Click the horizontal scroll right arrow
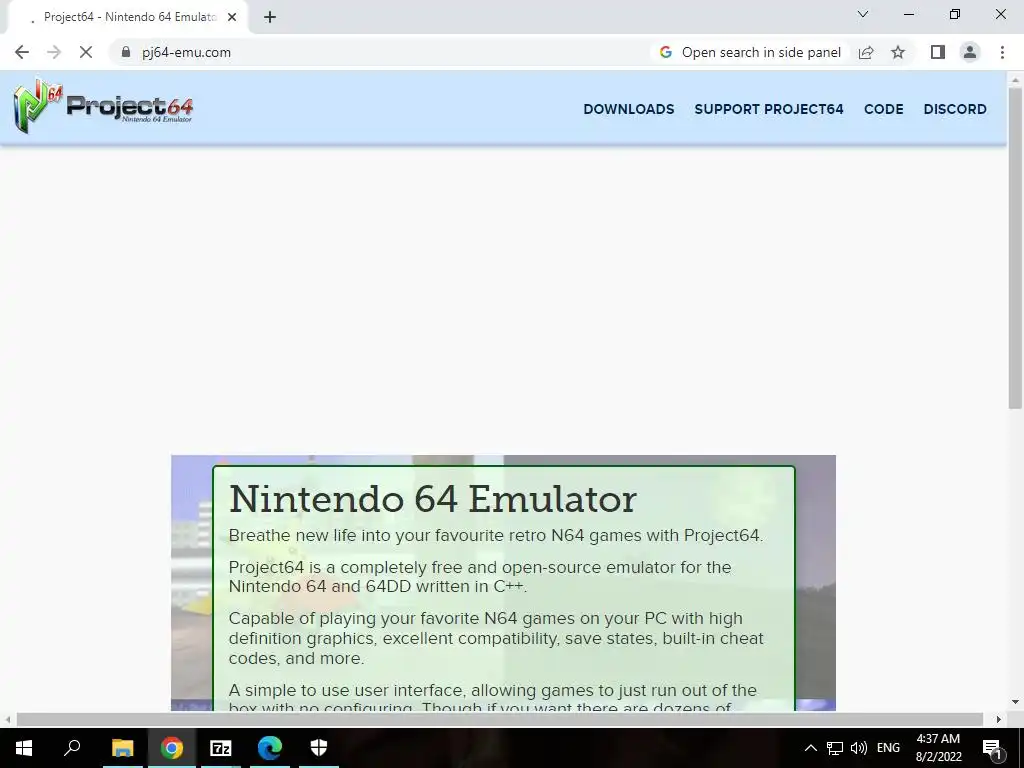This screenshot has width=1024, height=768. click(999, 719)
